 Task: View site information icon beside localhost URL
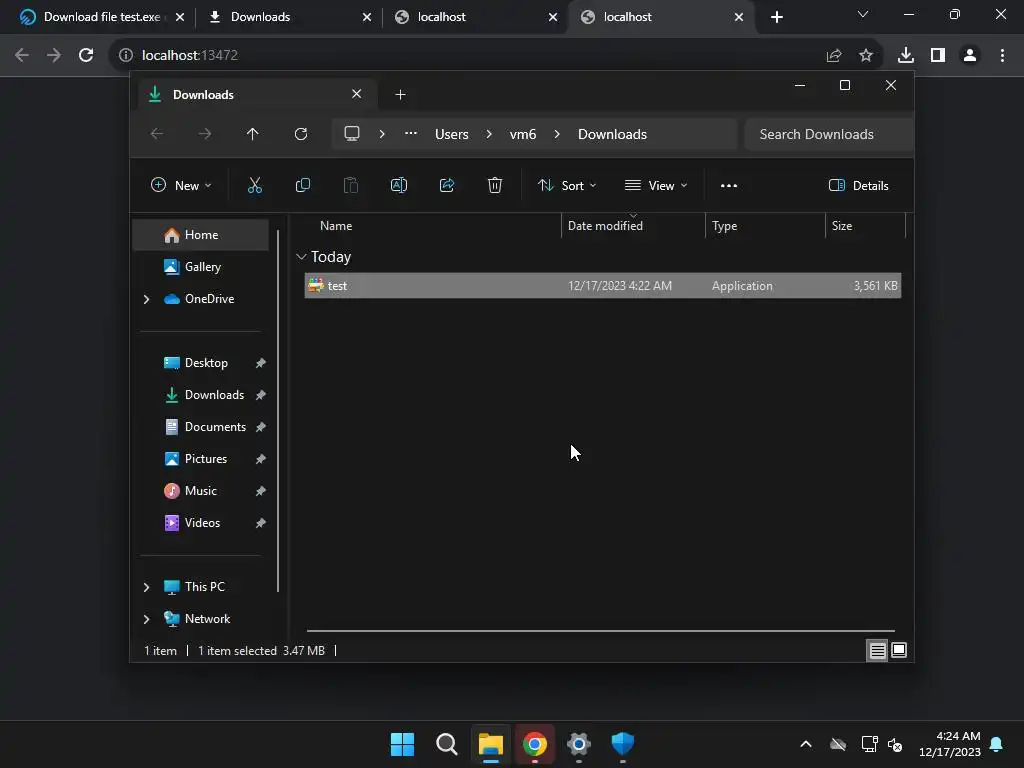pyautogui.click(x=126, y=56)
